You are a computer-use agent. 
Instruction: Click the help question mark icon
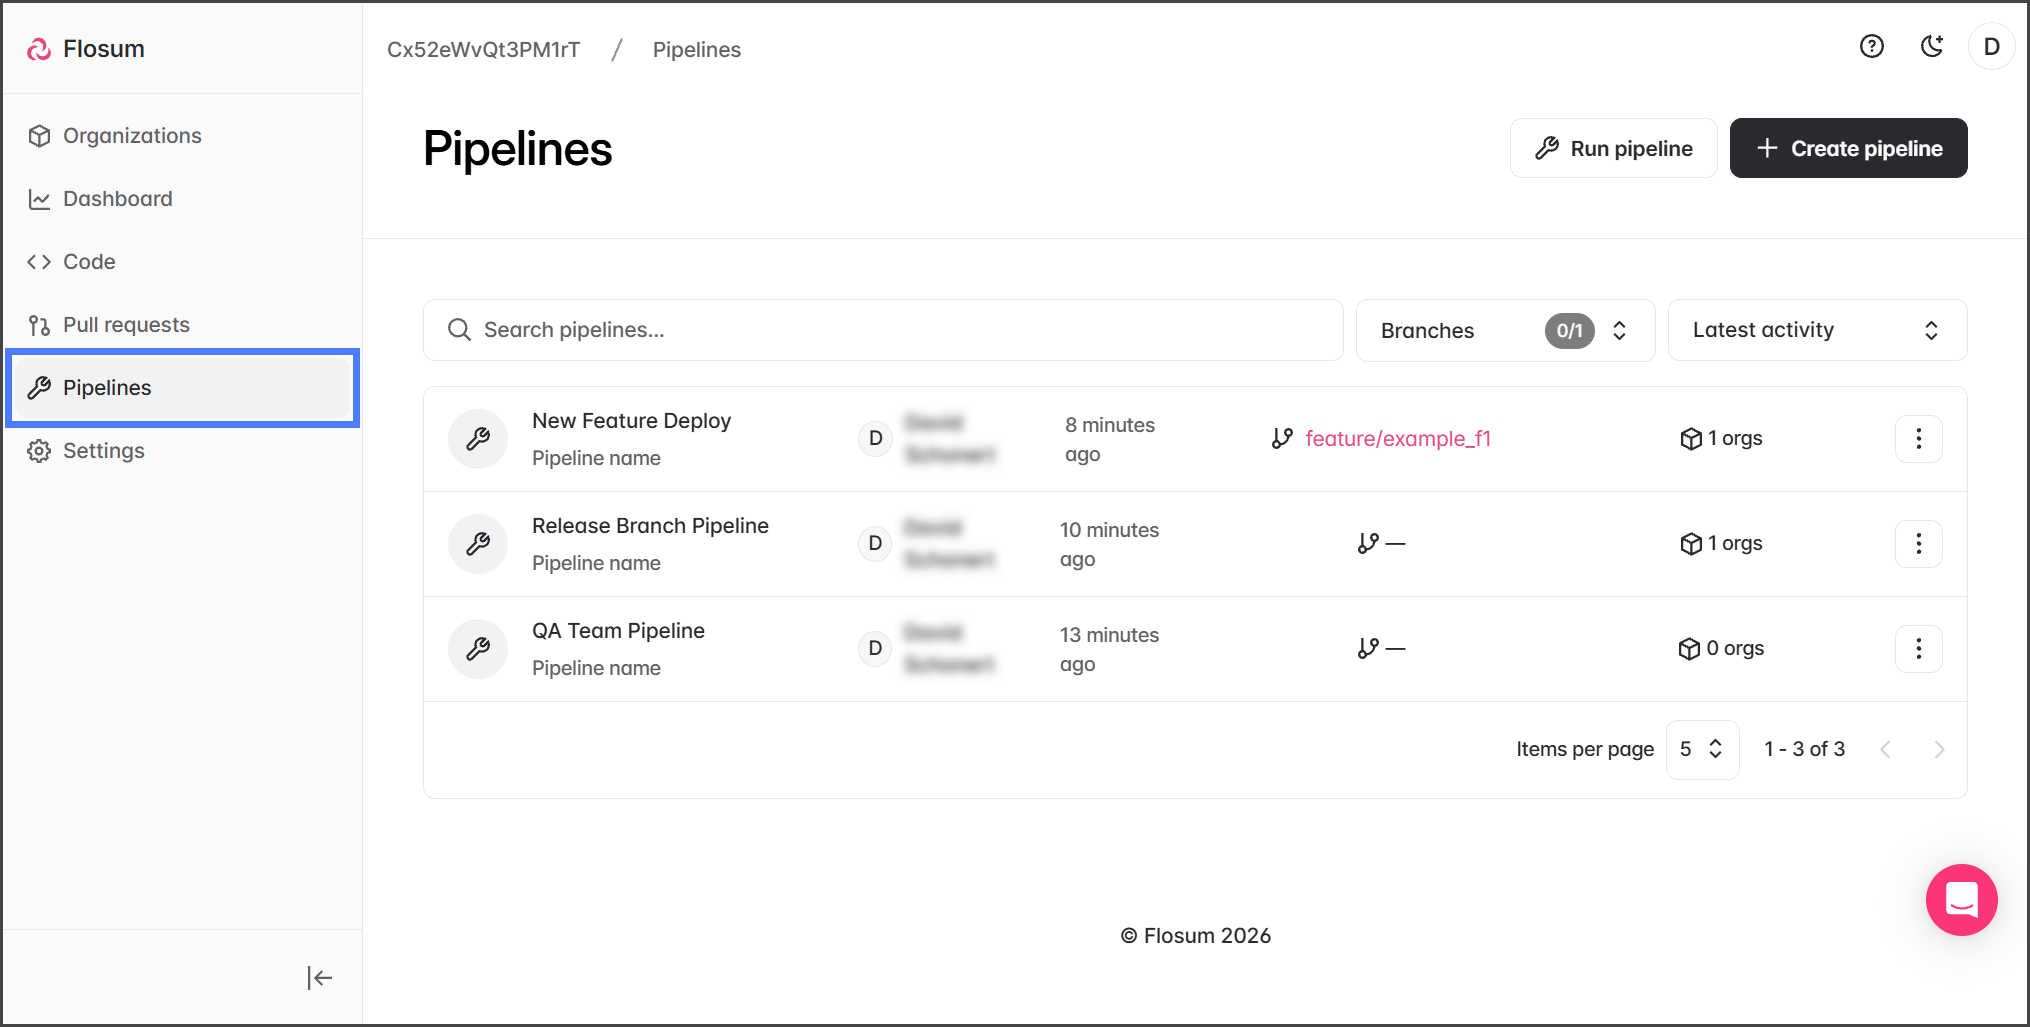point(1871,47)
